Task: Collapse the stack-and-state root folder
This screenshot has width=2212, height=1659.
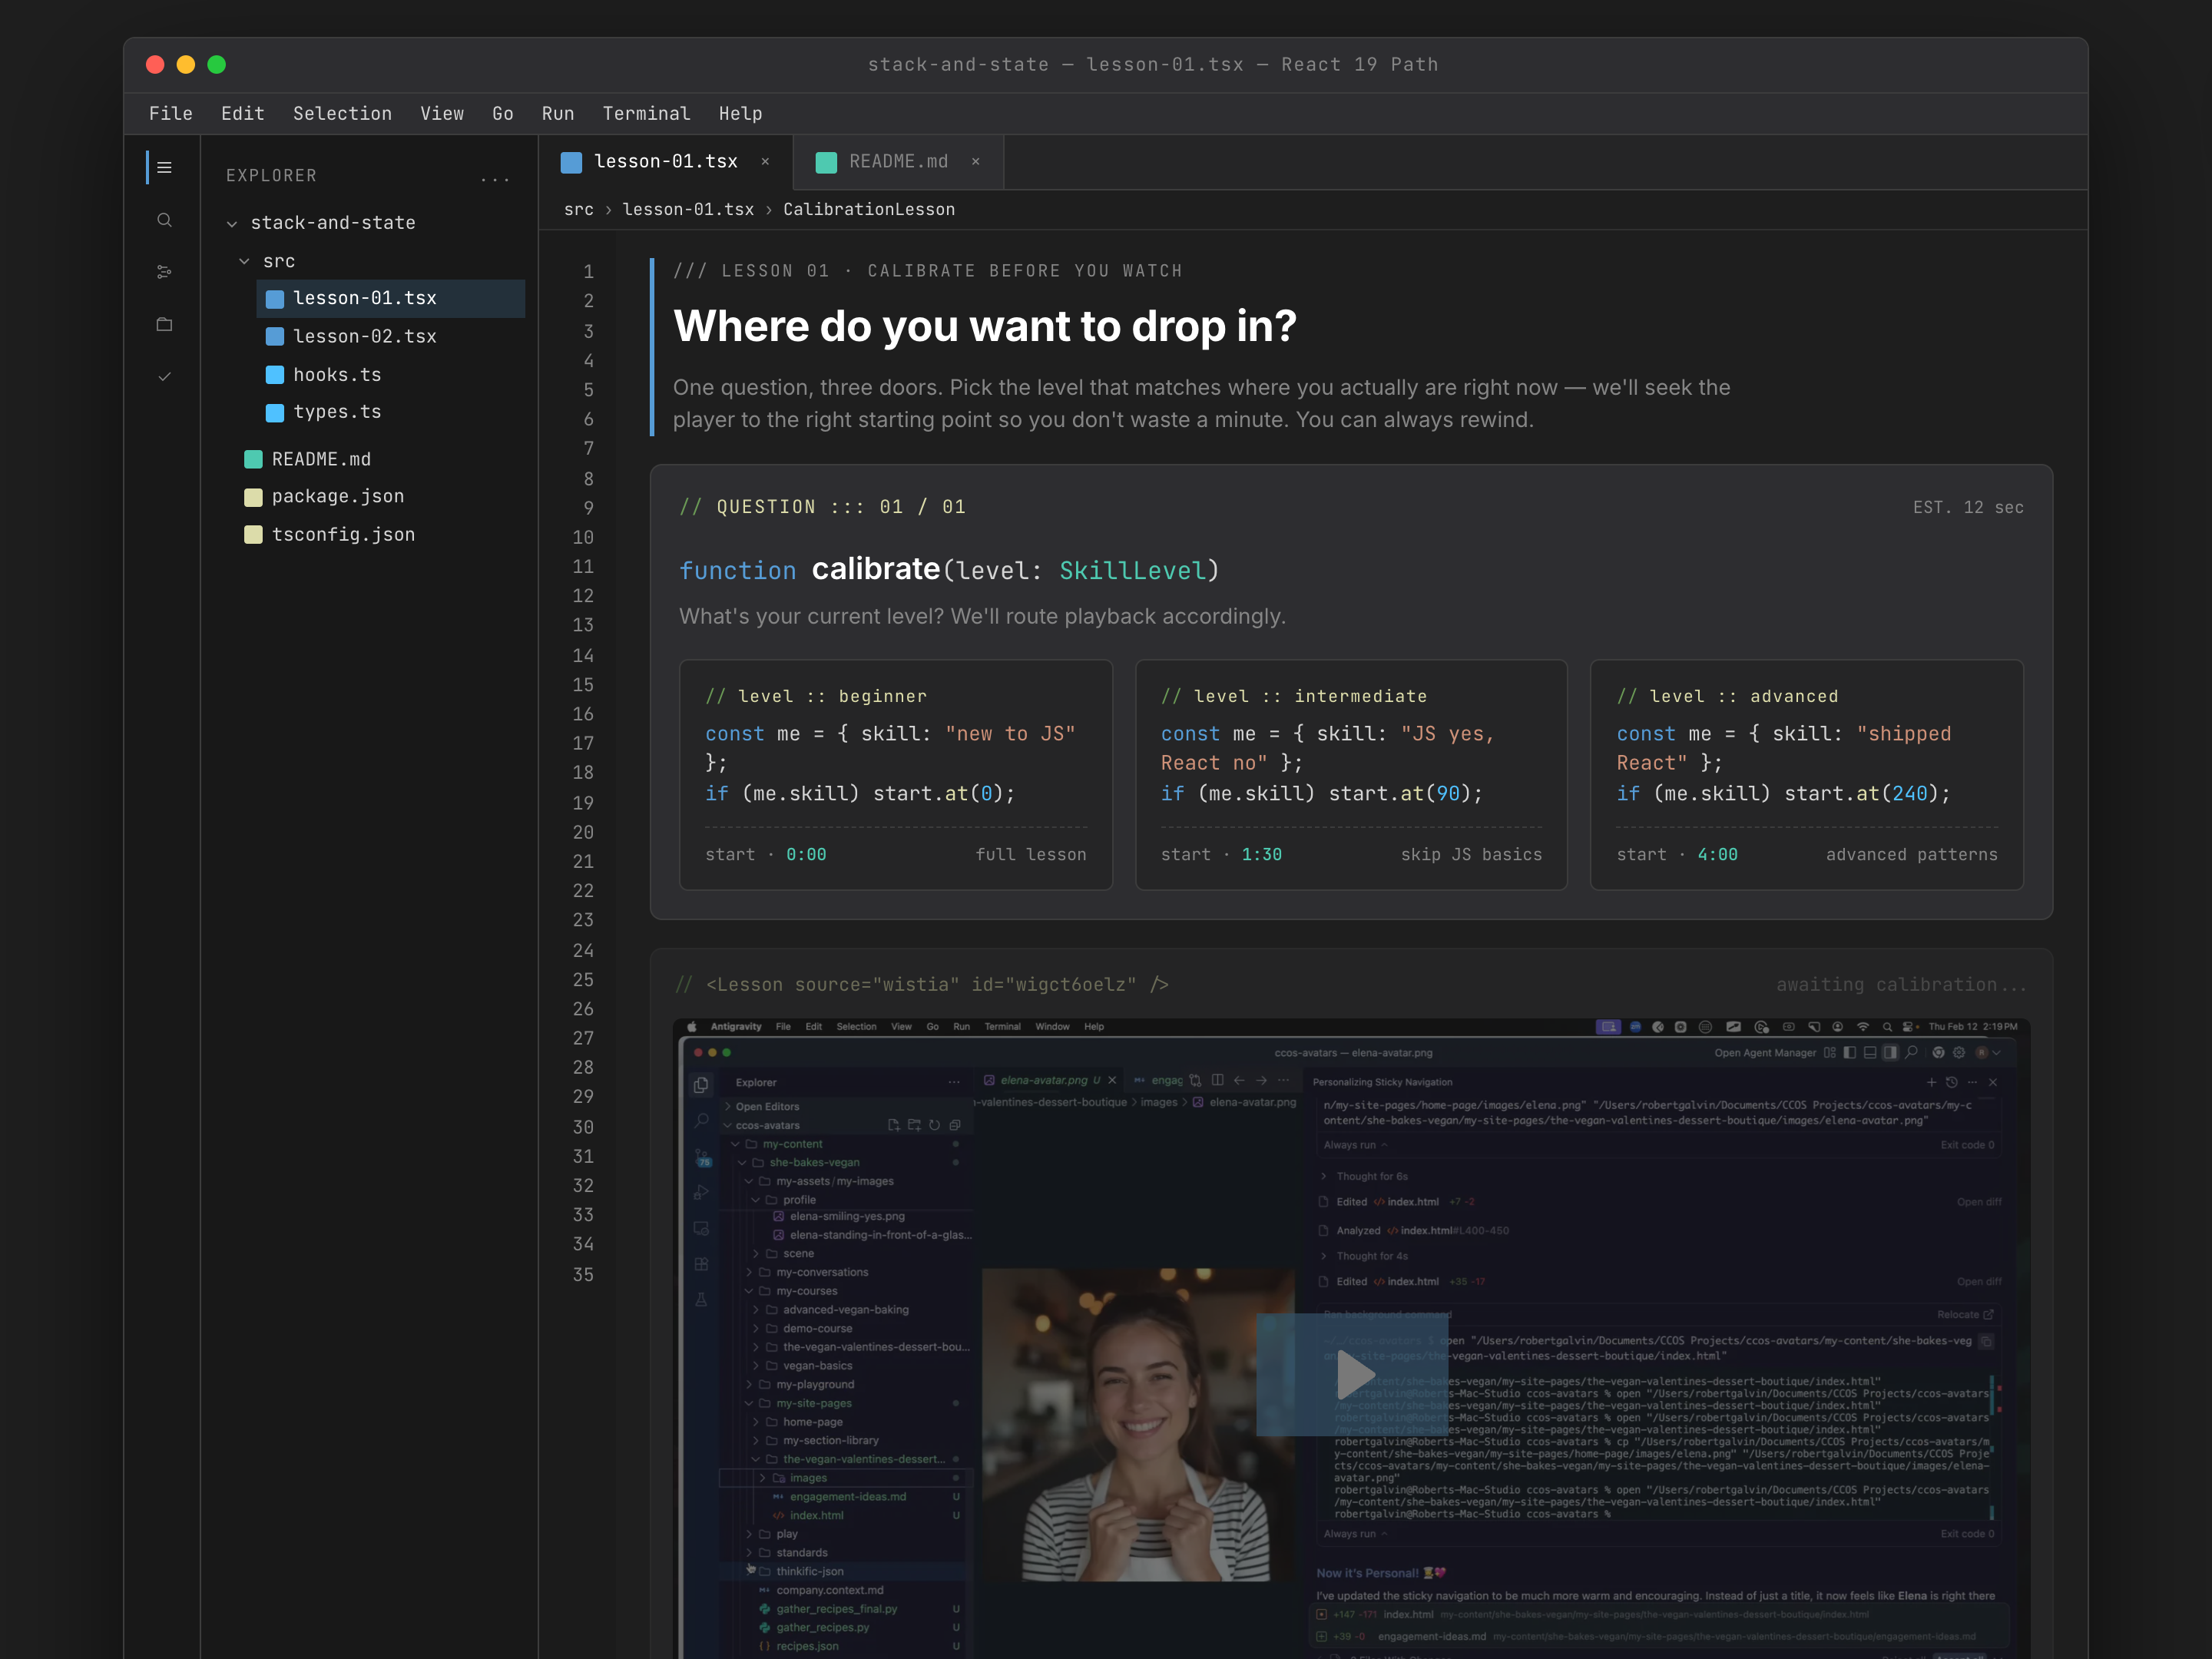Action: [x=232, y=224]
